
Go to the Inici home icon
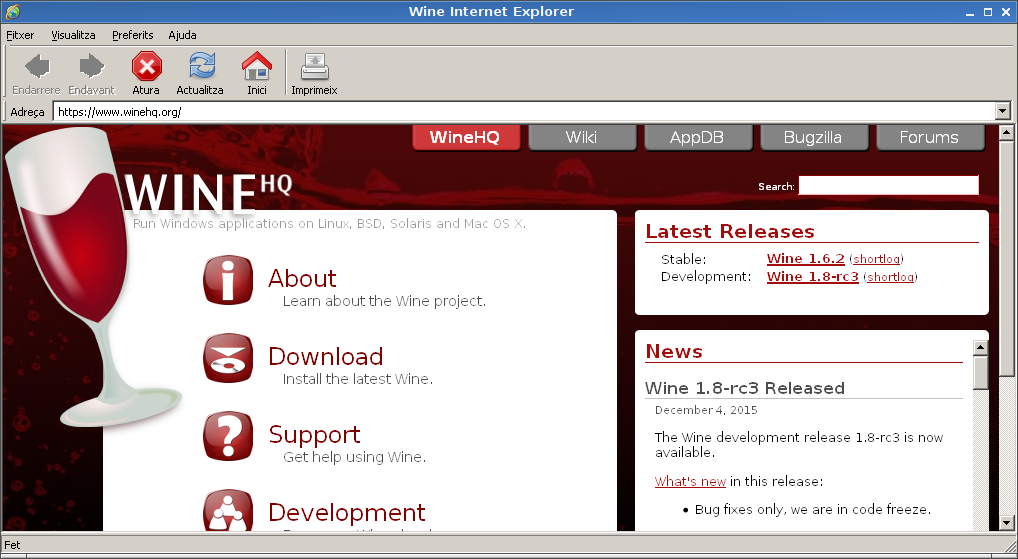click(257, 67)
